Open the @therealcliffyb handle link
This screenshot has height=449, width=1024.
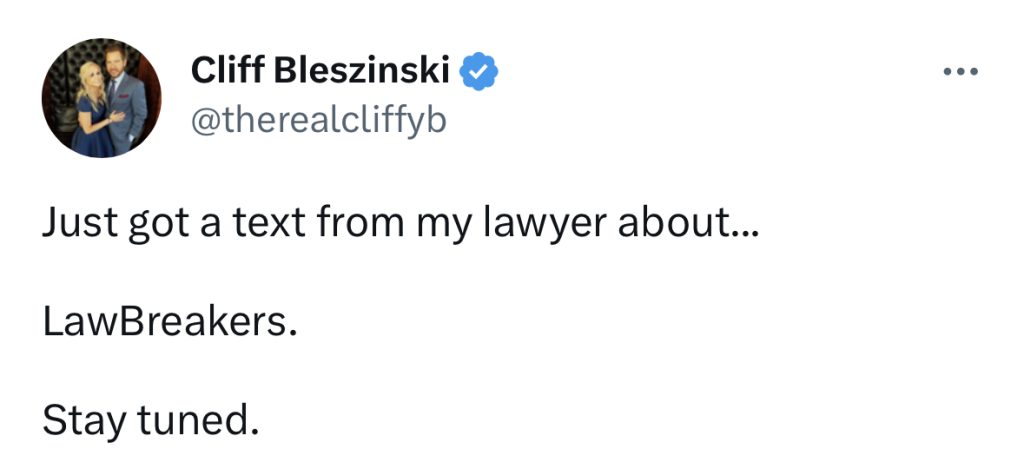point(319,121)
